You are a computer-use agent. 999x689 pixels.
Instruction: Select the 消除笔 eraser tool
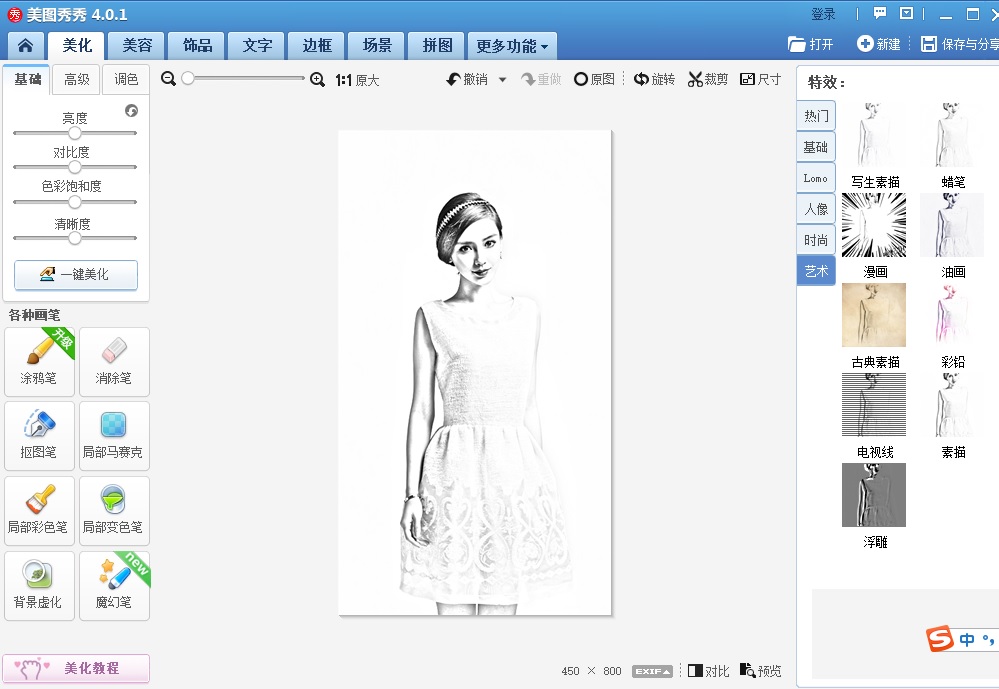114,361
